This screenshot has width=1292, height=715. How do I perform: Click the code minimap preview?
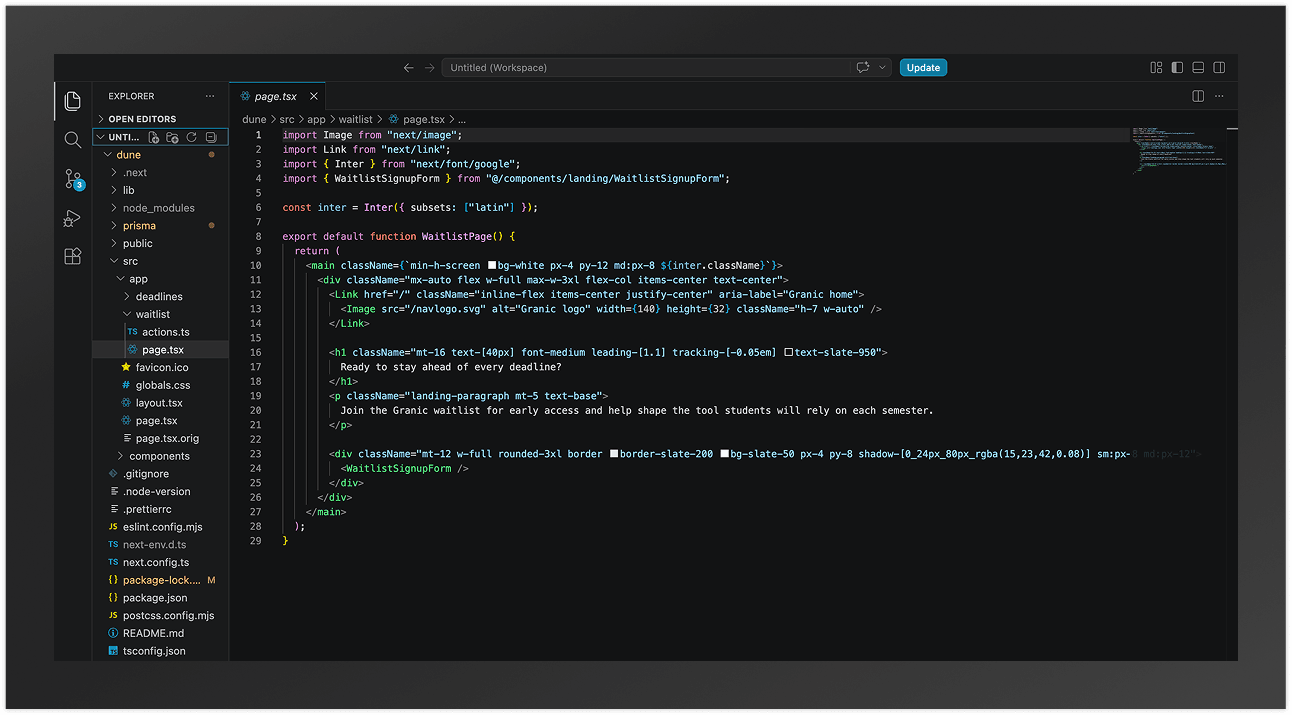click(1180, 149)
